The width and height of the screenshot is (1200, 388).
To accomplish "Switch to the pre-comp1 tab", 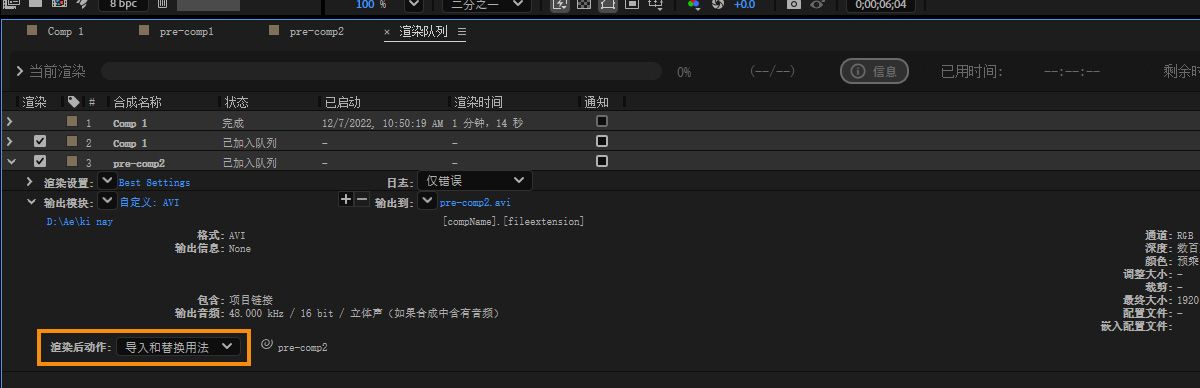I will coord(186,32).
